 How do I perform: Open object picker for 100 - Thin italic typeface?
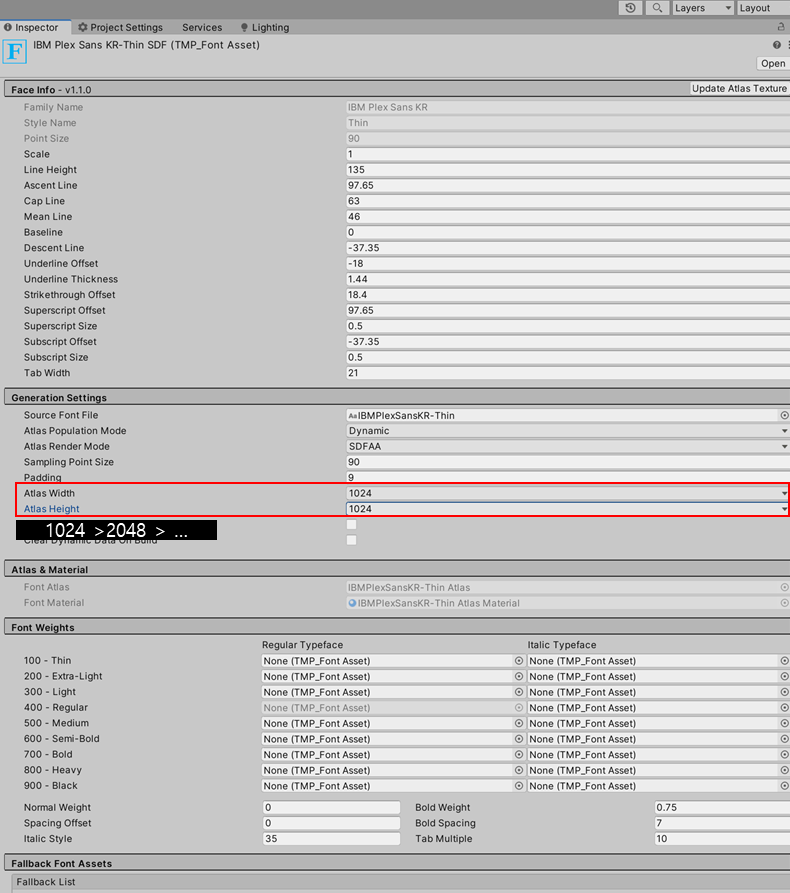point(784,661)
